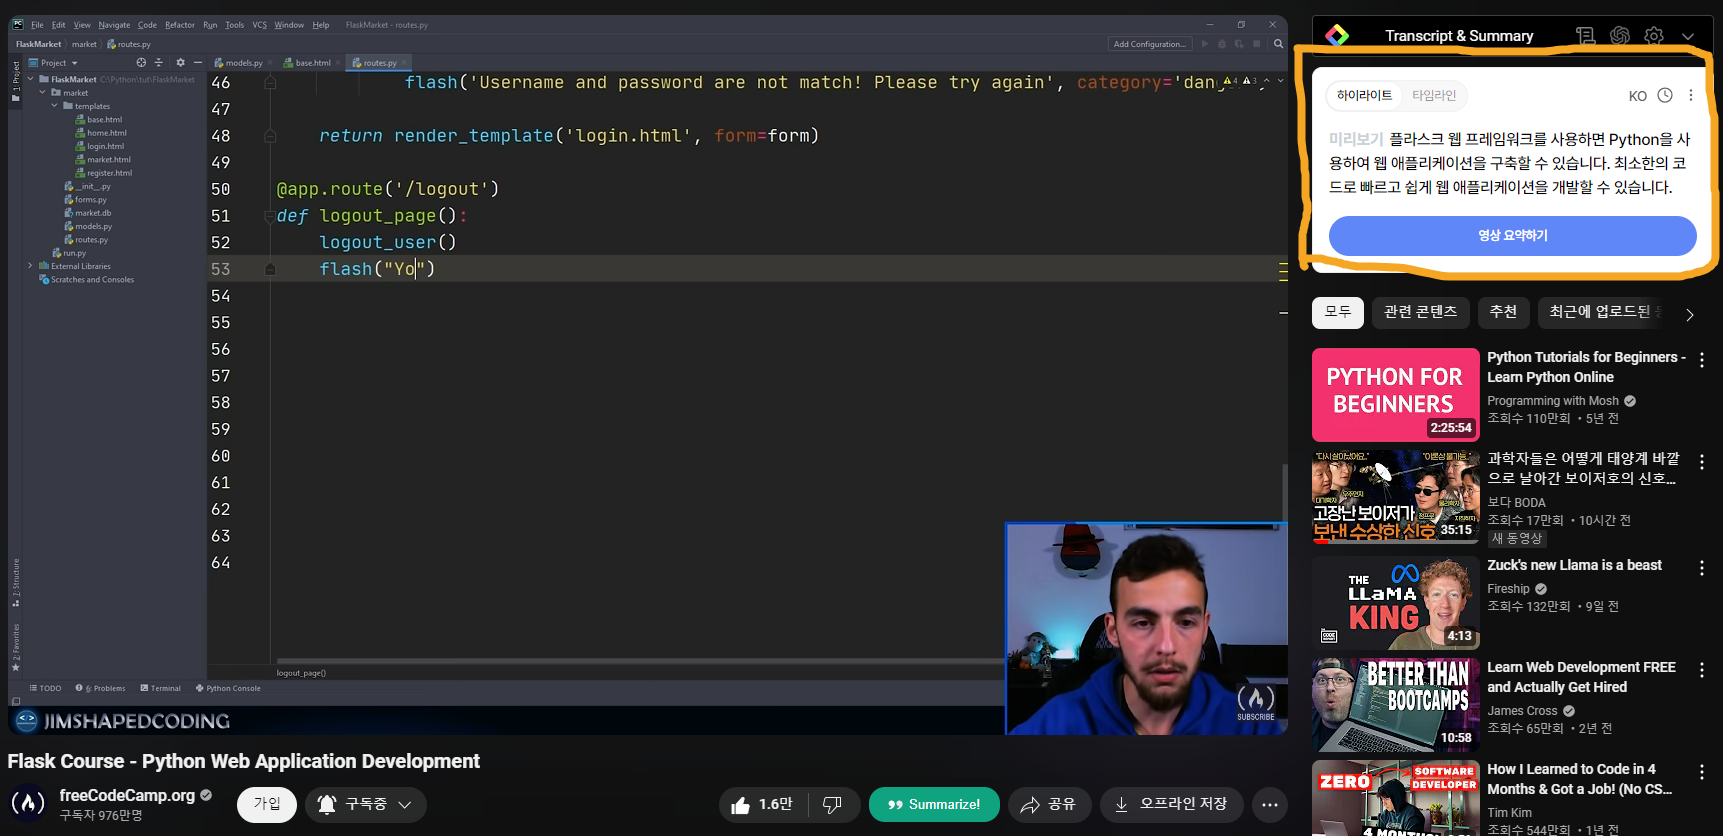Image resolution: width=1723 pixels, height=836 pixels.
Task: Dislike the video with thumbs-down
Action: (832, 804)
